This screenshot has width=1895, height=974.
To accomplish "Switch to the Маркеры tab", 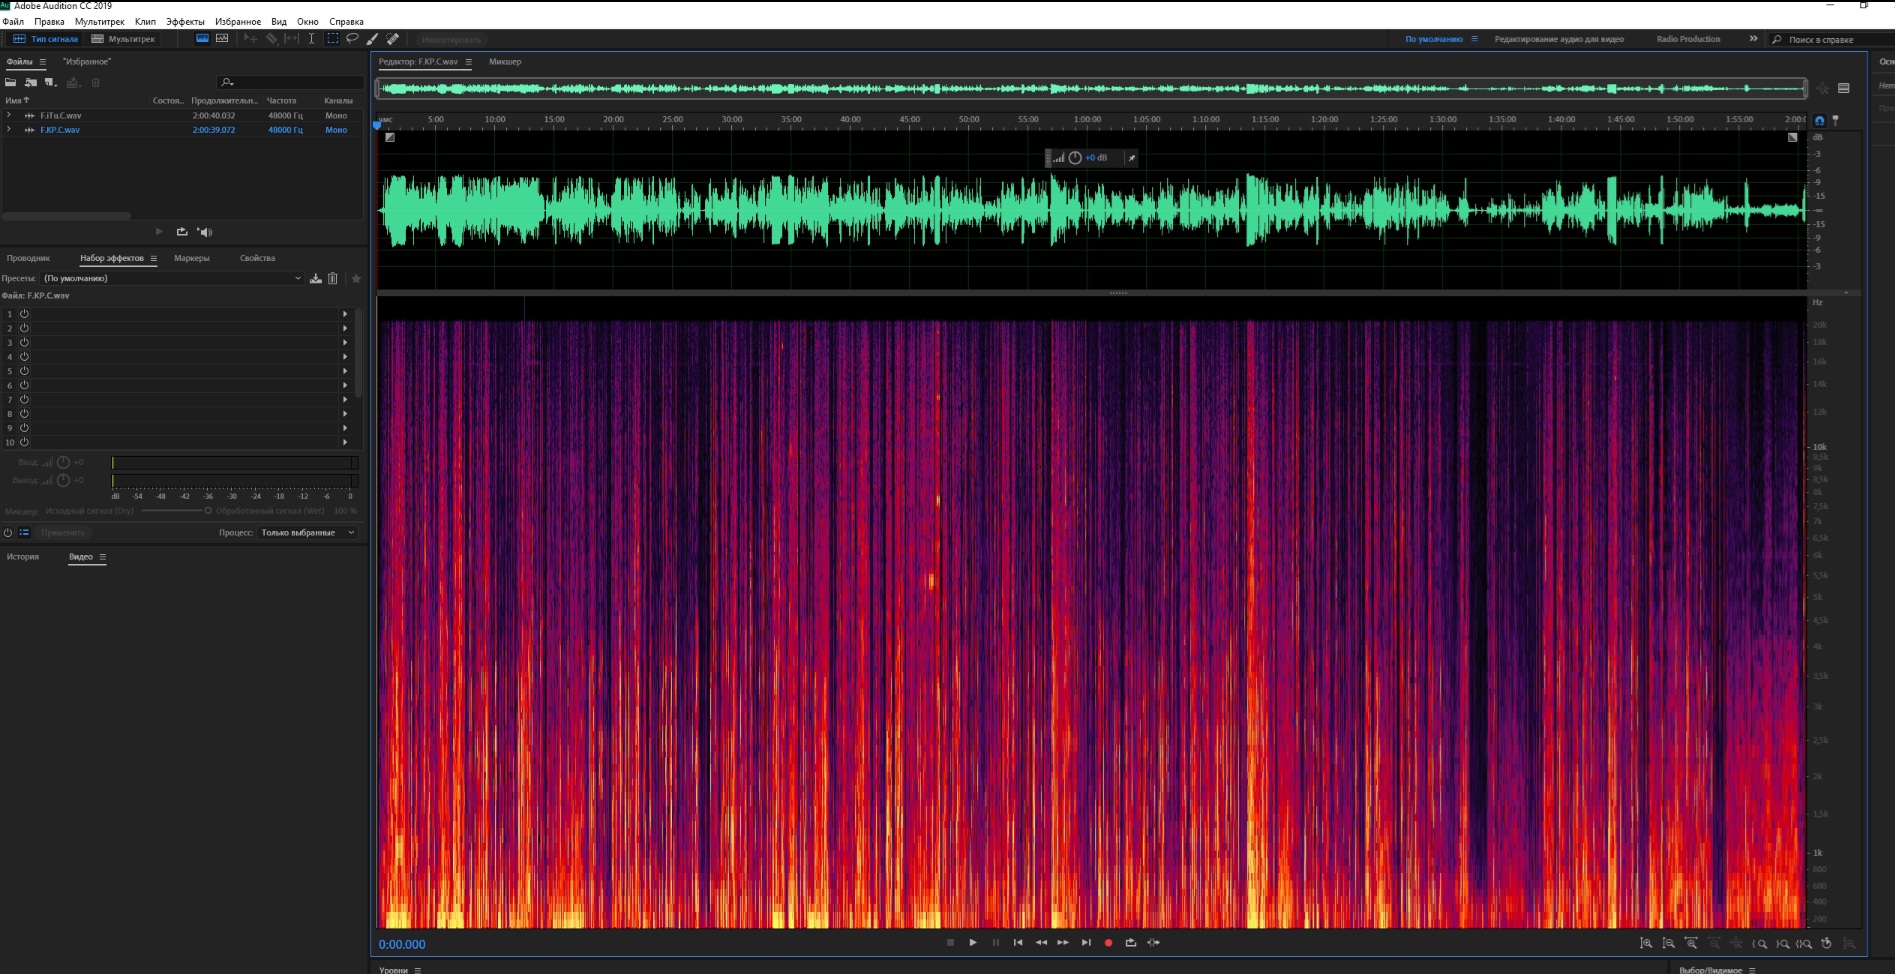I will click(x=191, y=258).
